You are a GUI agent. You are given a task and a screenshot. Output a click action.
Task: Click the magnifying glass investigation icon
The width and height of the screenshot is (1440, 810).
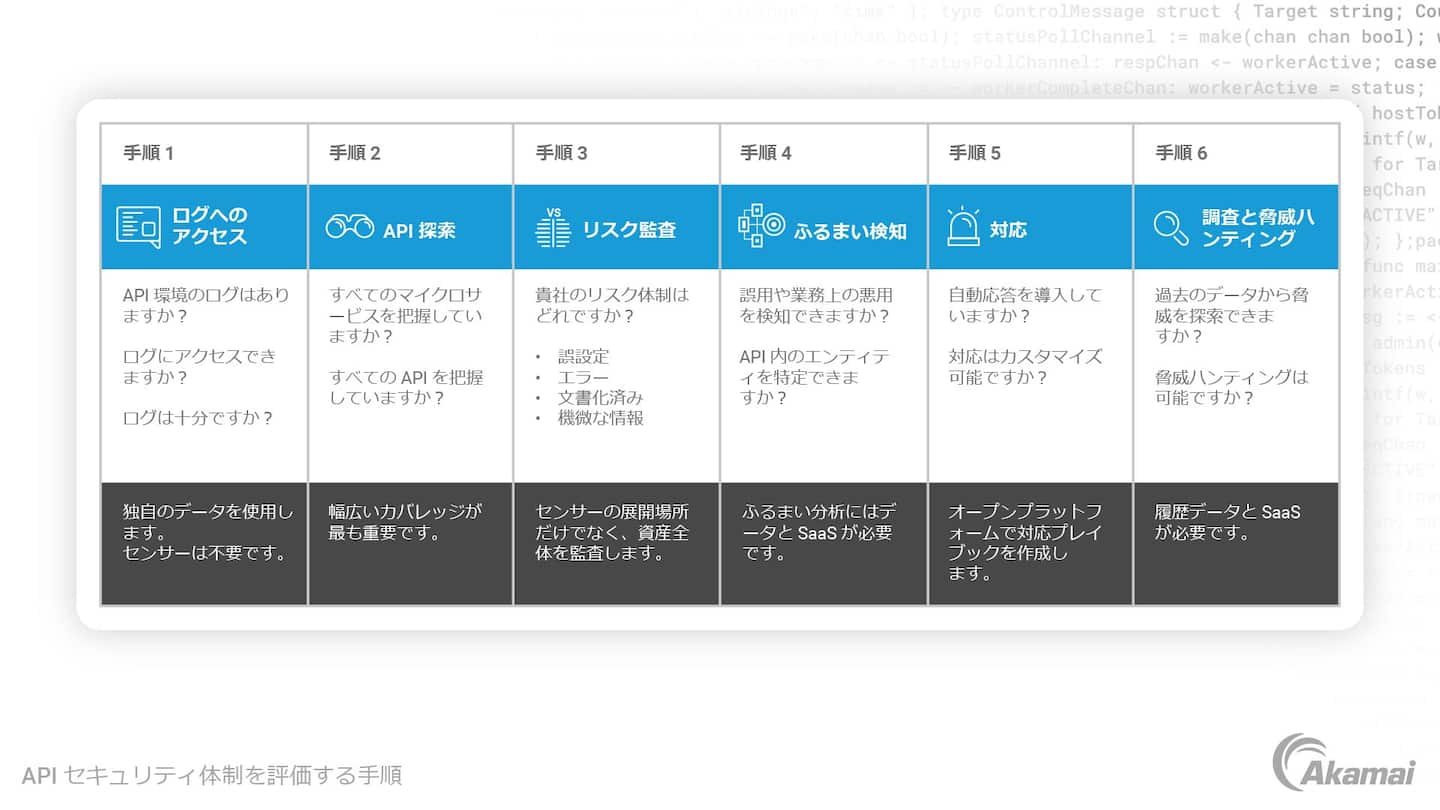(1170, 227)
